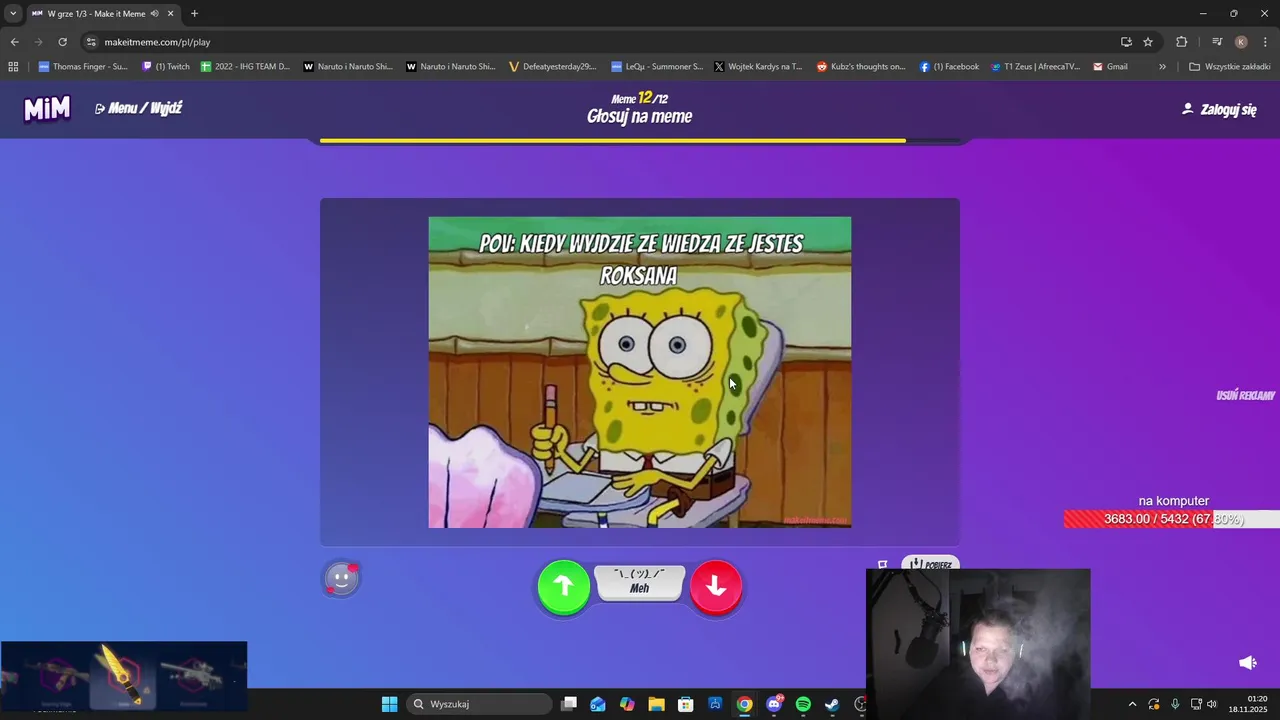Go back in browser history
1280x720 pixels.
[14, 42]
